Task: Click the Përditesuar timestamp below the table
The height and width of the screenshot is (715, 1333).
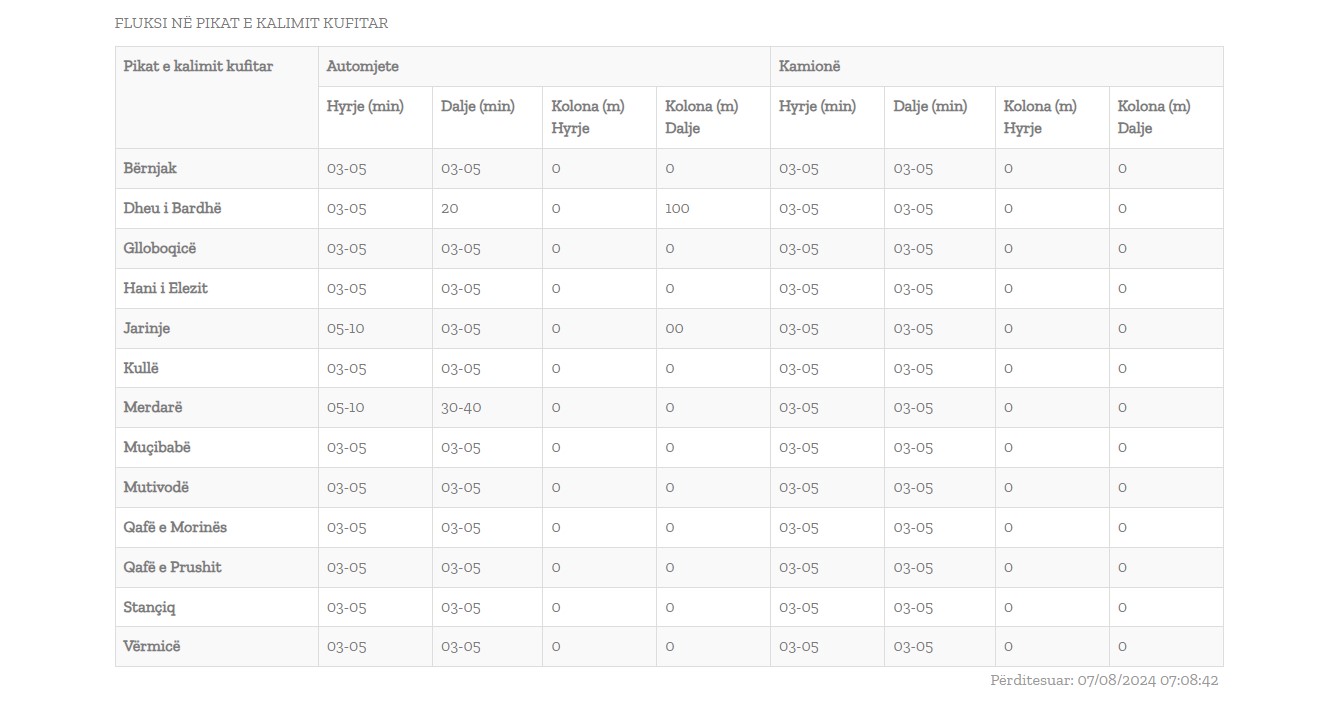Action: point(1104,680)
